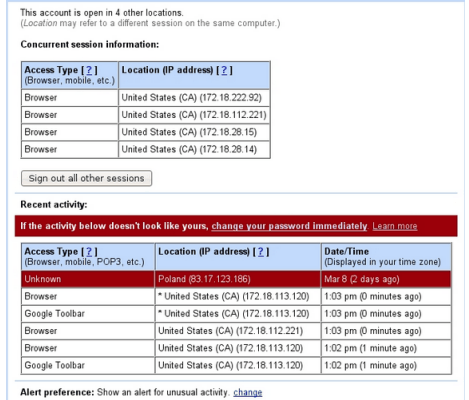Open help '?' beside Location in concurrent sessions

point(224,70)
